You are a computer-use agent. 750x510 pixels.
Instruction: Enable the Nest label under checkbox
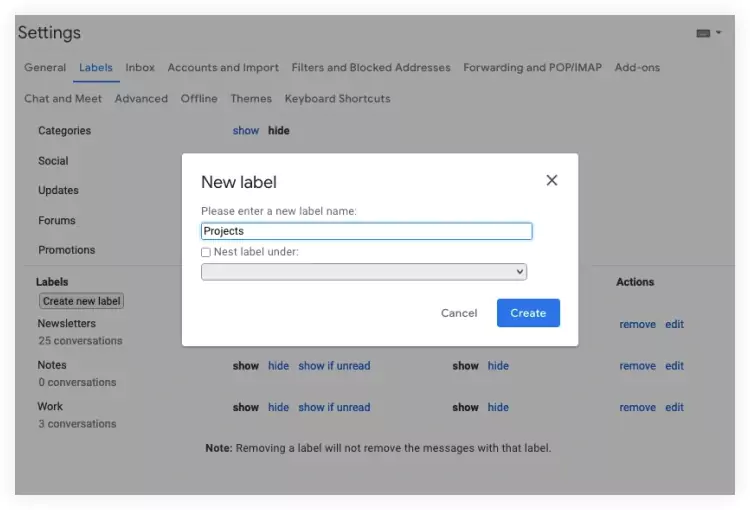[206, 253]
